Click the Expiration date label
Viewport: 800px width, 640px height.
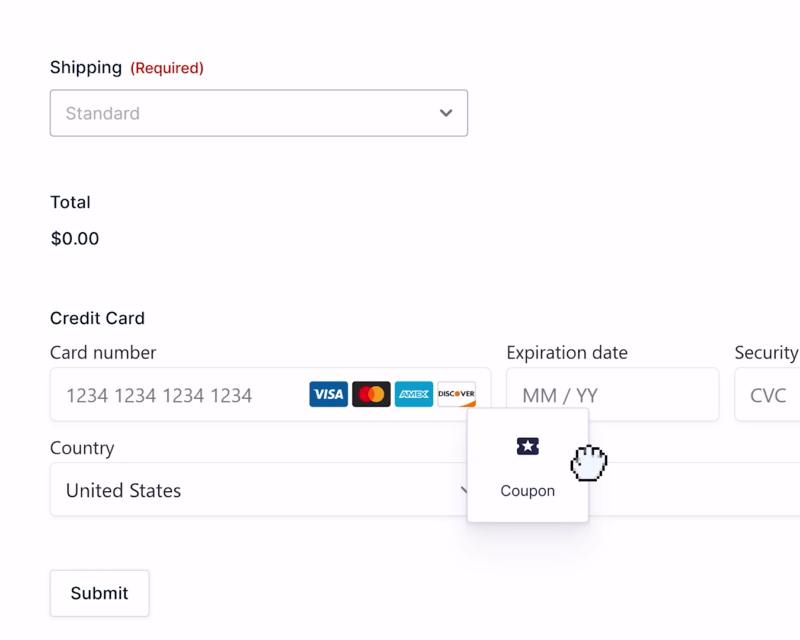click(567, 352)
